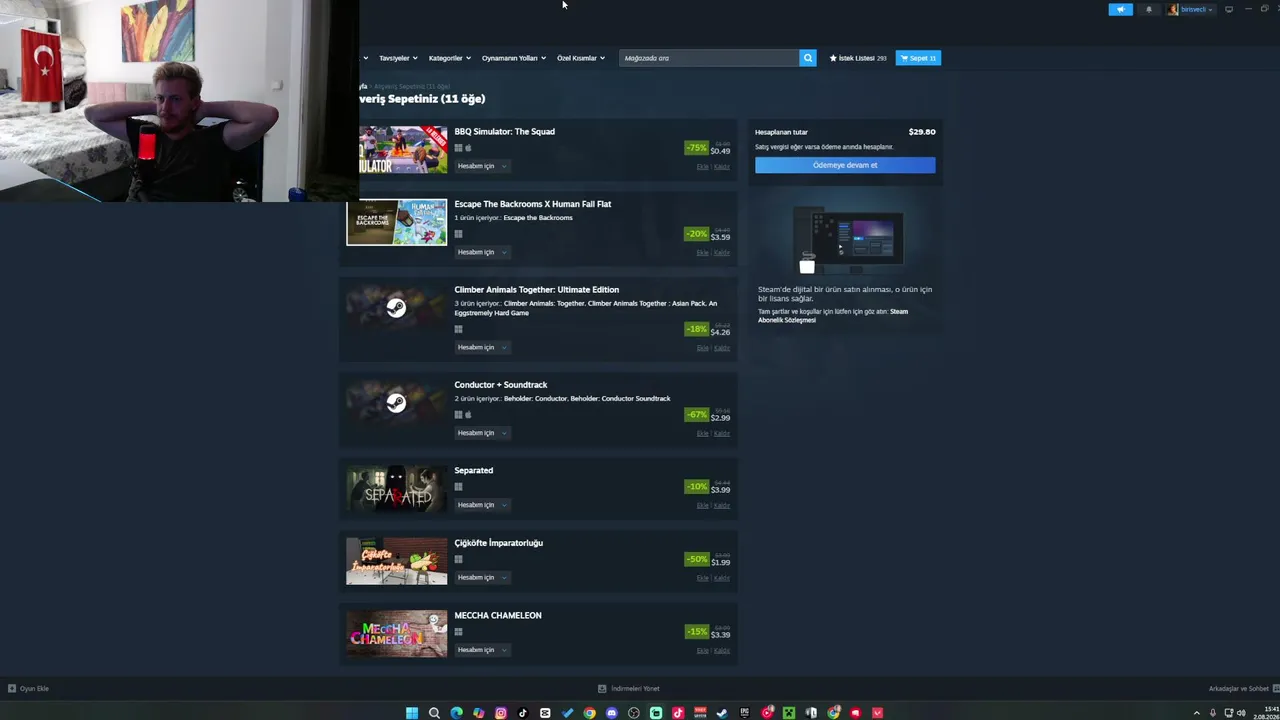Open Hesabım için dropdown for BBQ Simulator
The width and height of the screenshot is (1280, 720).
tap(483, 166)
